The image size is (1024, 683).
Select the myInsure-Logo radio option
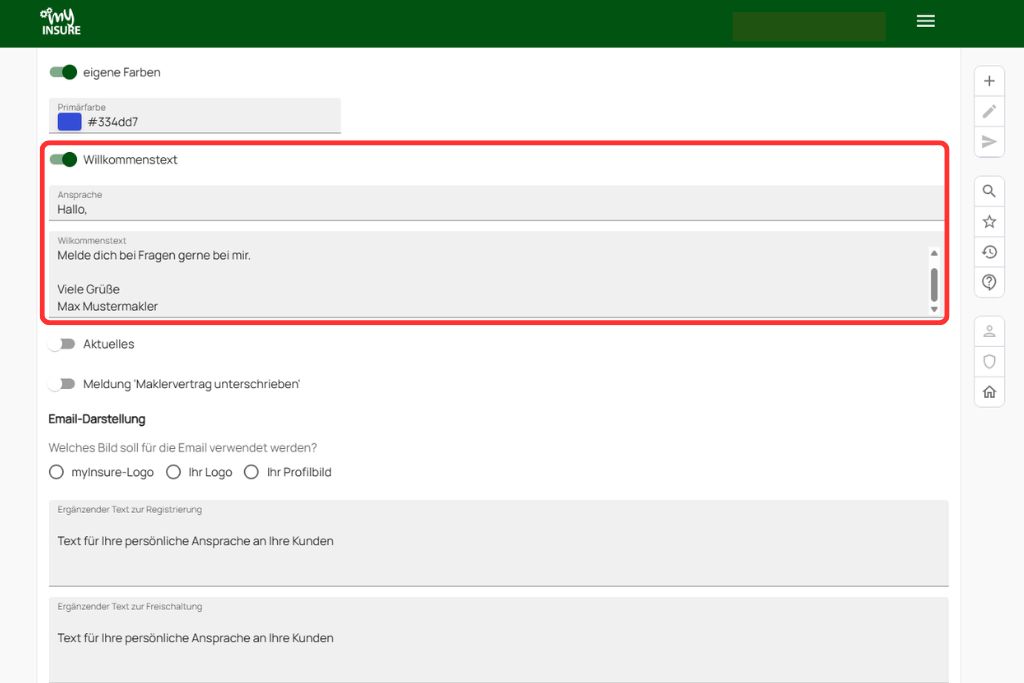[57, 472]
